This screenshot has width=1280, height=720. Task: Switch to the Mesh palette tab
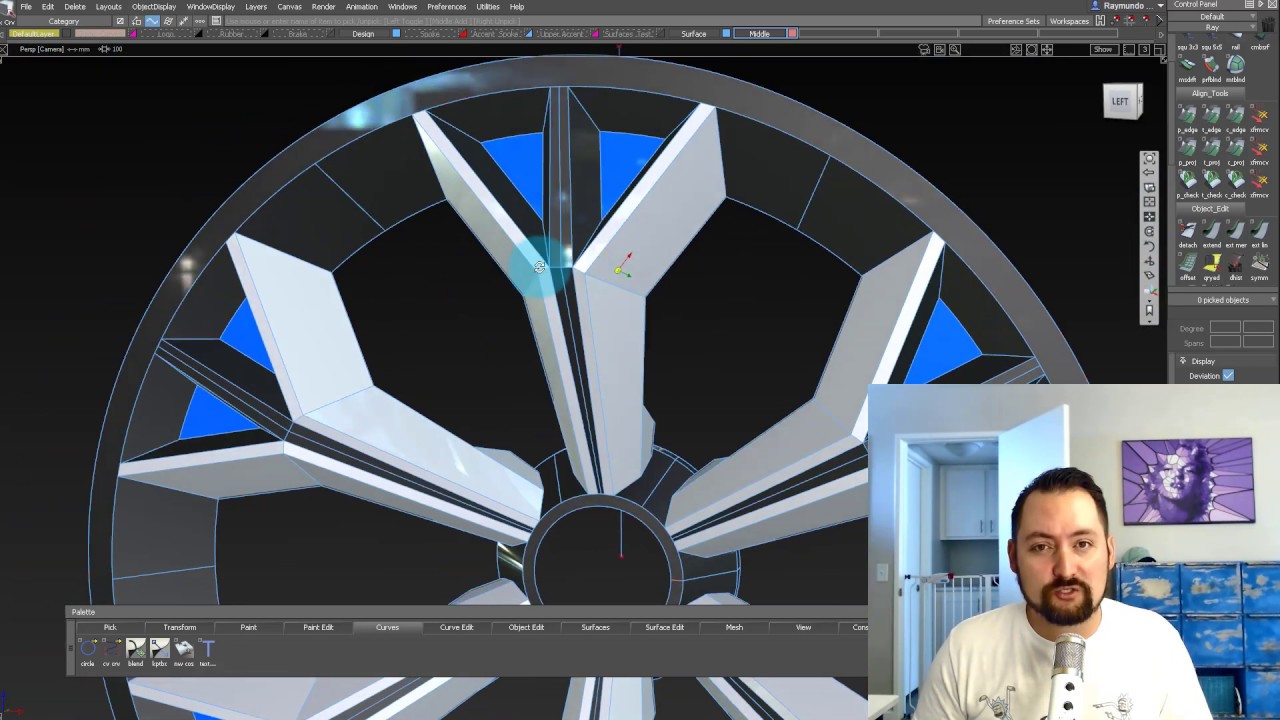(734, 627)
